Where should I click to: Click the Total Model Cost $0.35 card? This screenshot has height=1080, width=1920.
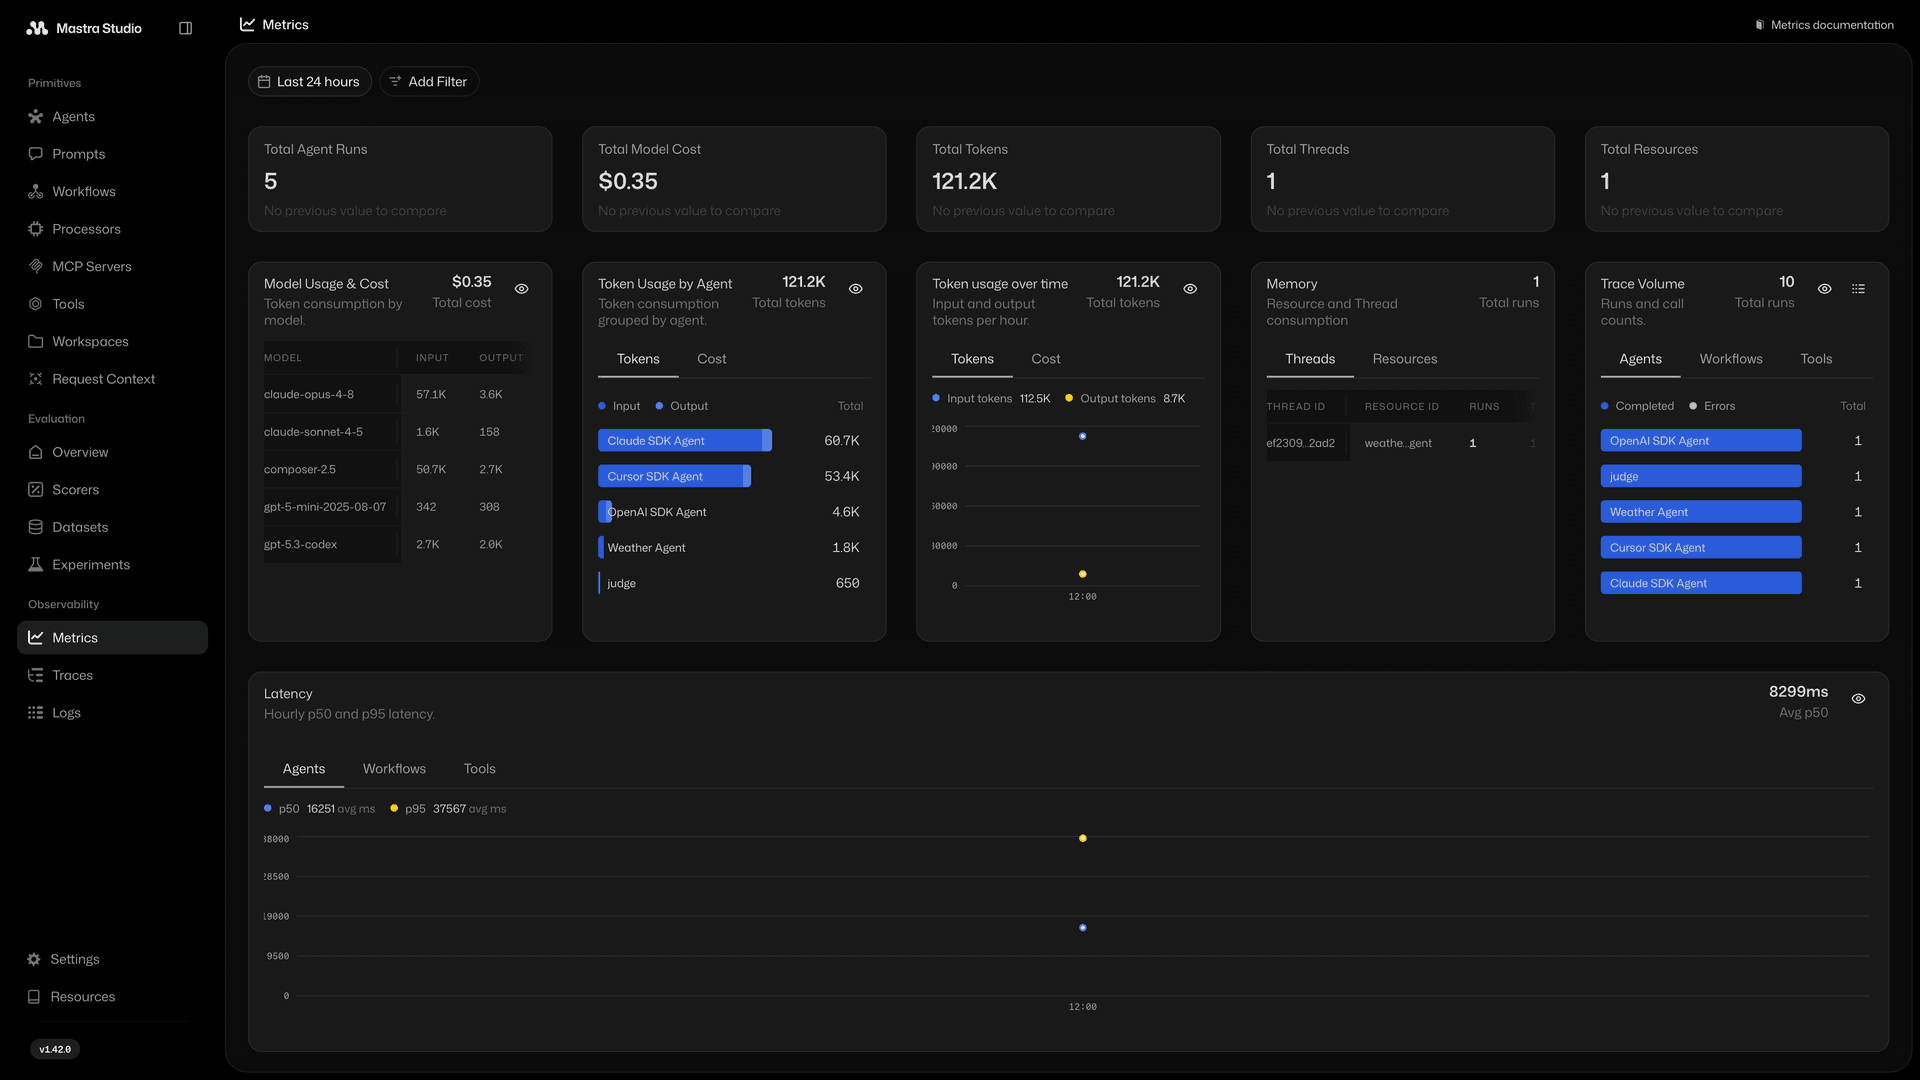tap(734, 179)
